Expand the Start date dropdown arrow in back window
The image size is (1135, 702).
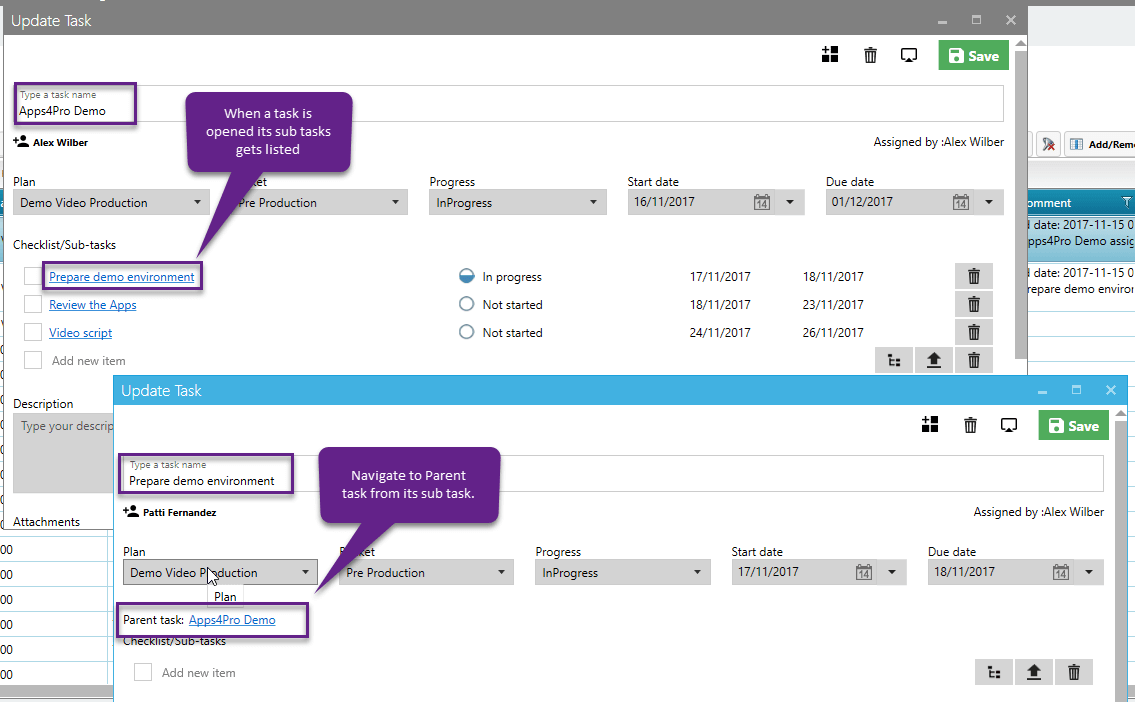click(790, 202)
